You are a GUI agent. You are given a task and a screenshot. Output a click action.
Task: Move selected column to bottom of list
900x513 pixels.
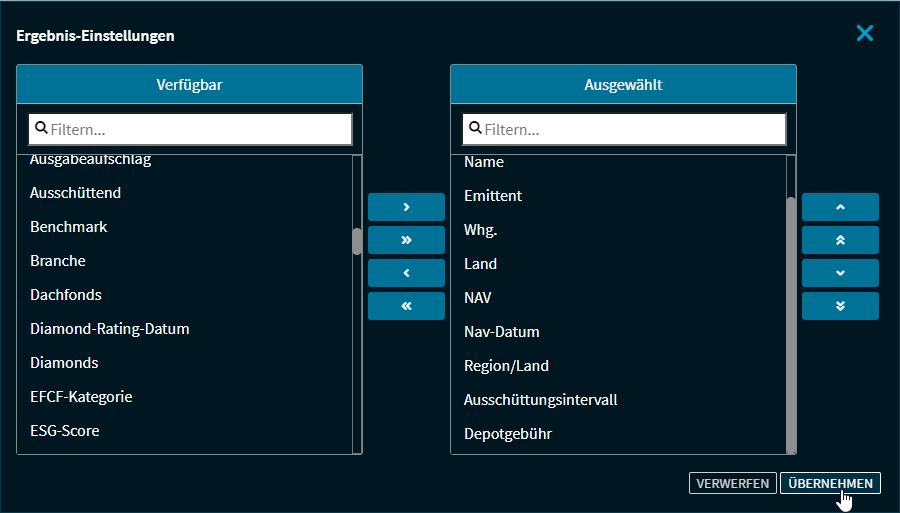coord(840,306)
